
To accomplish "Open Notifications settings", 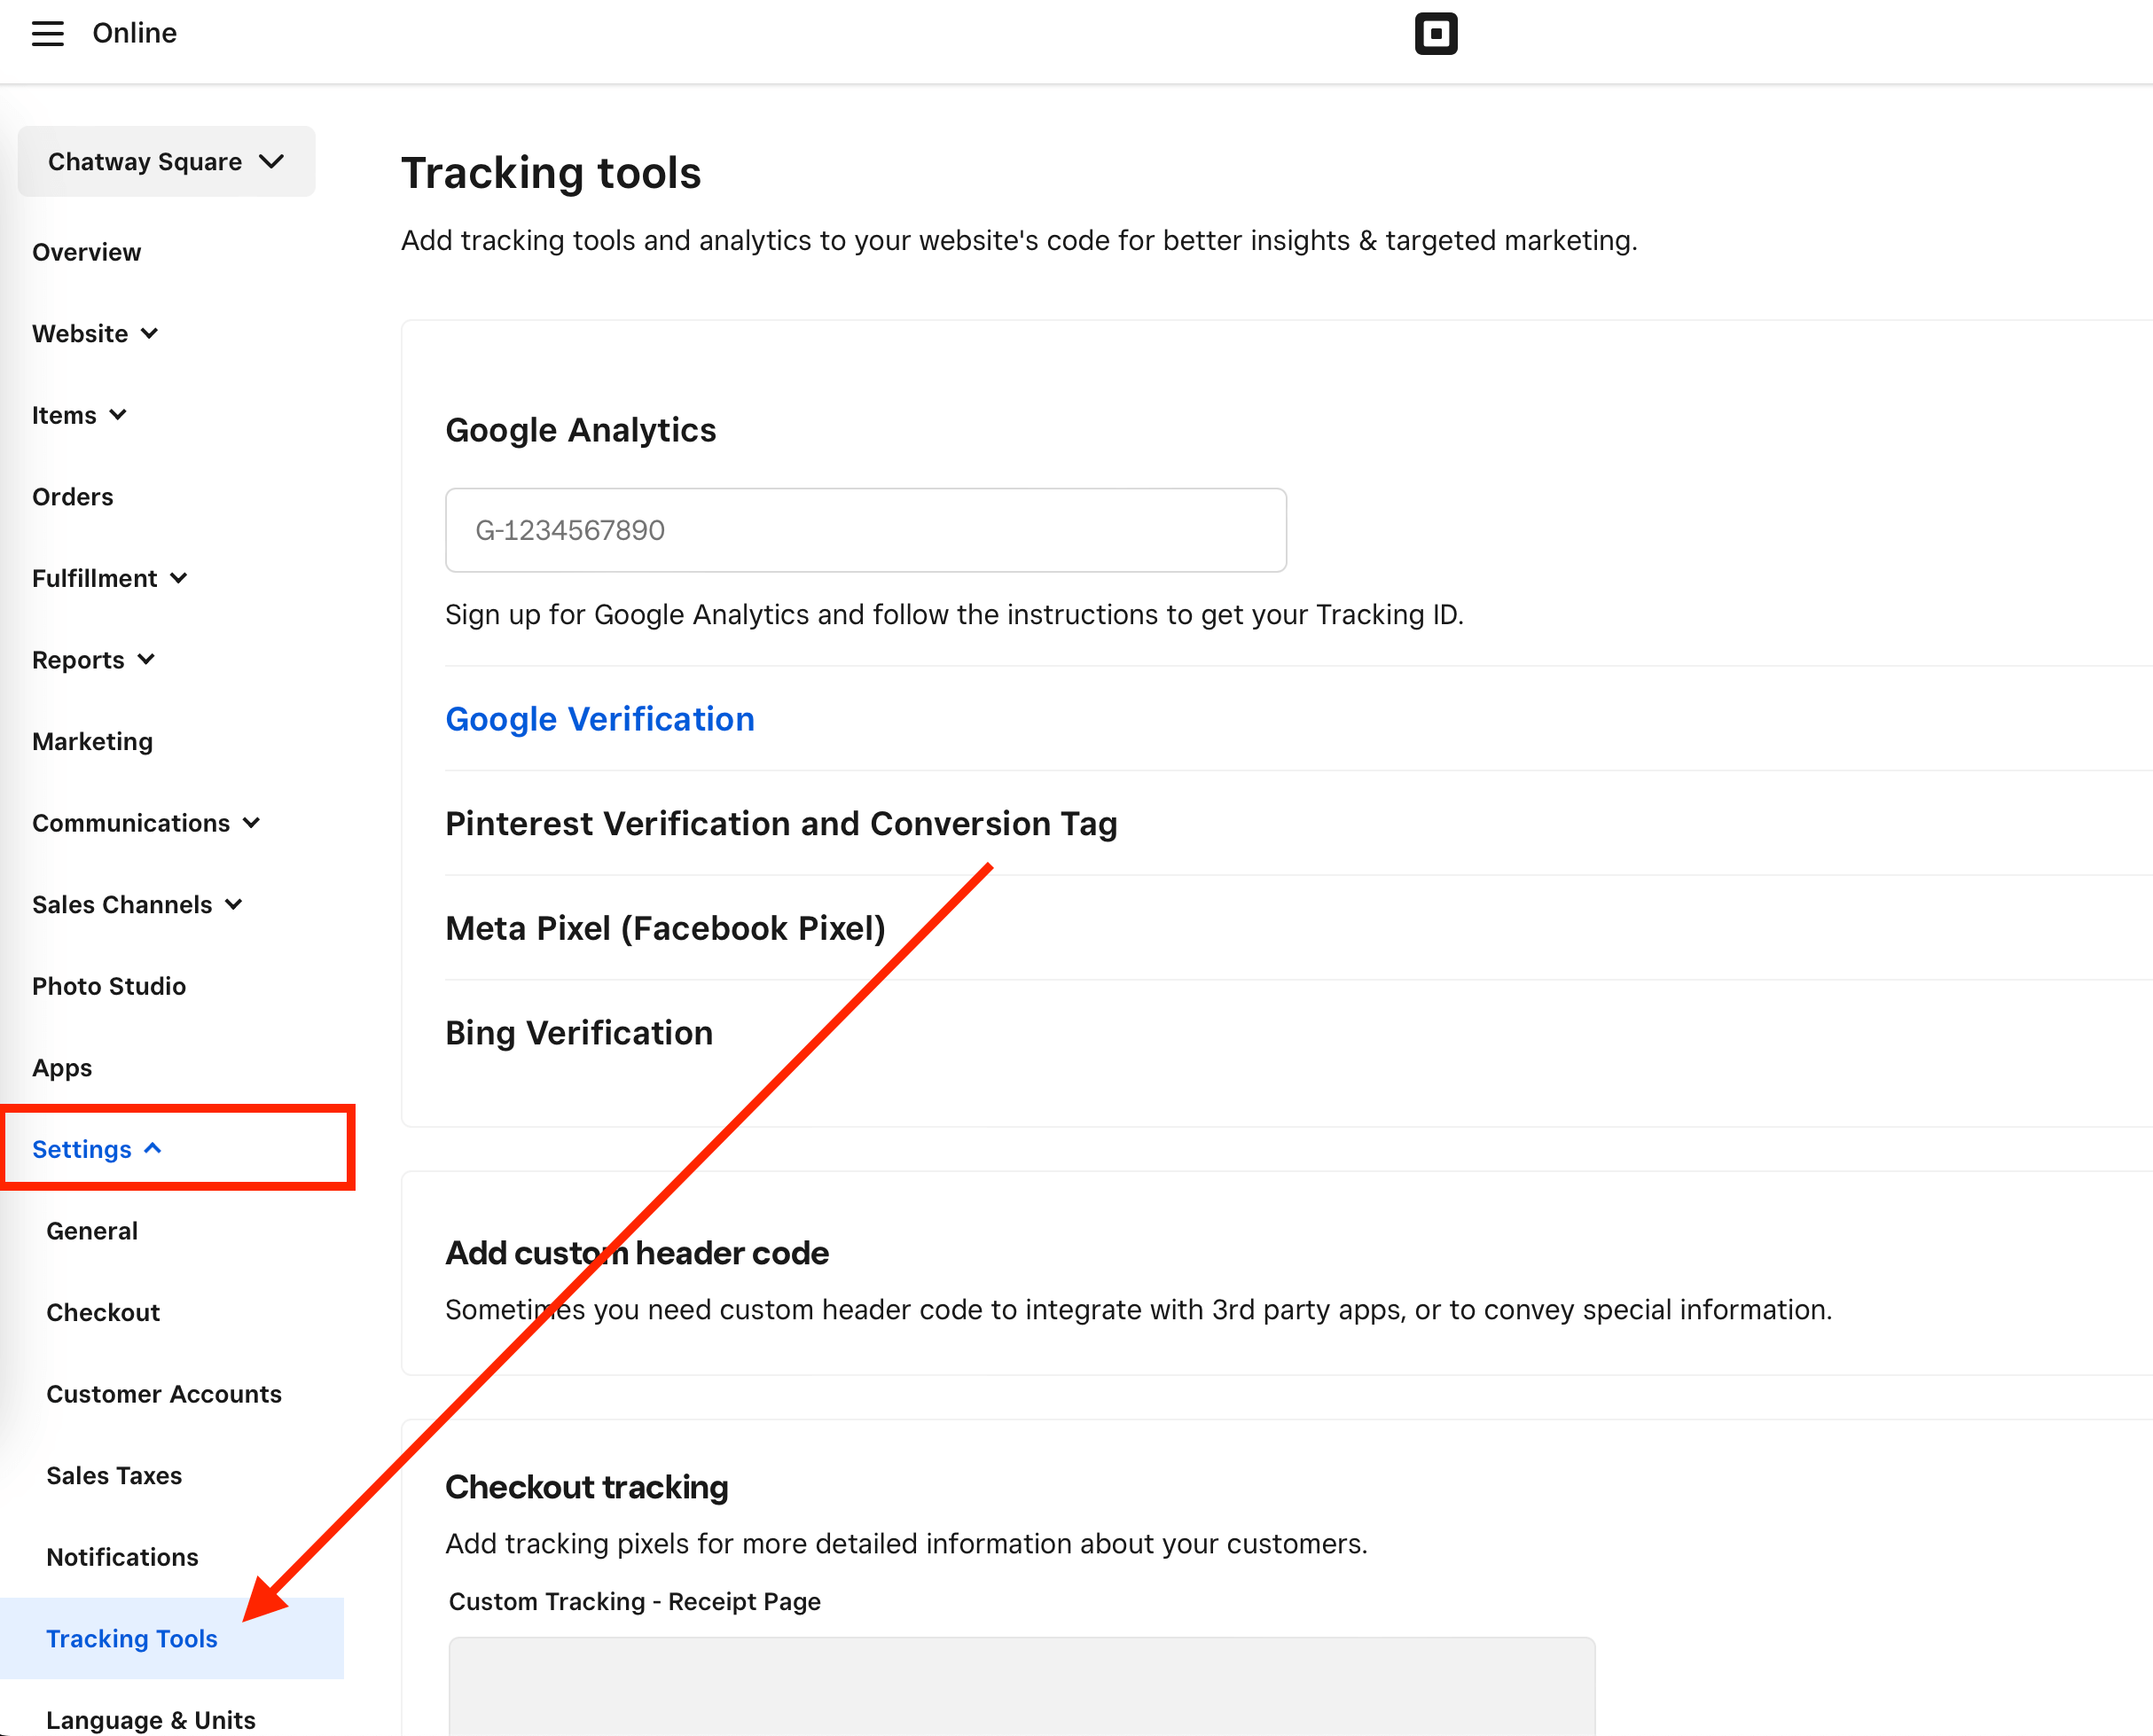I will click(x=122, y=1557).
